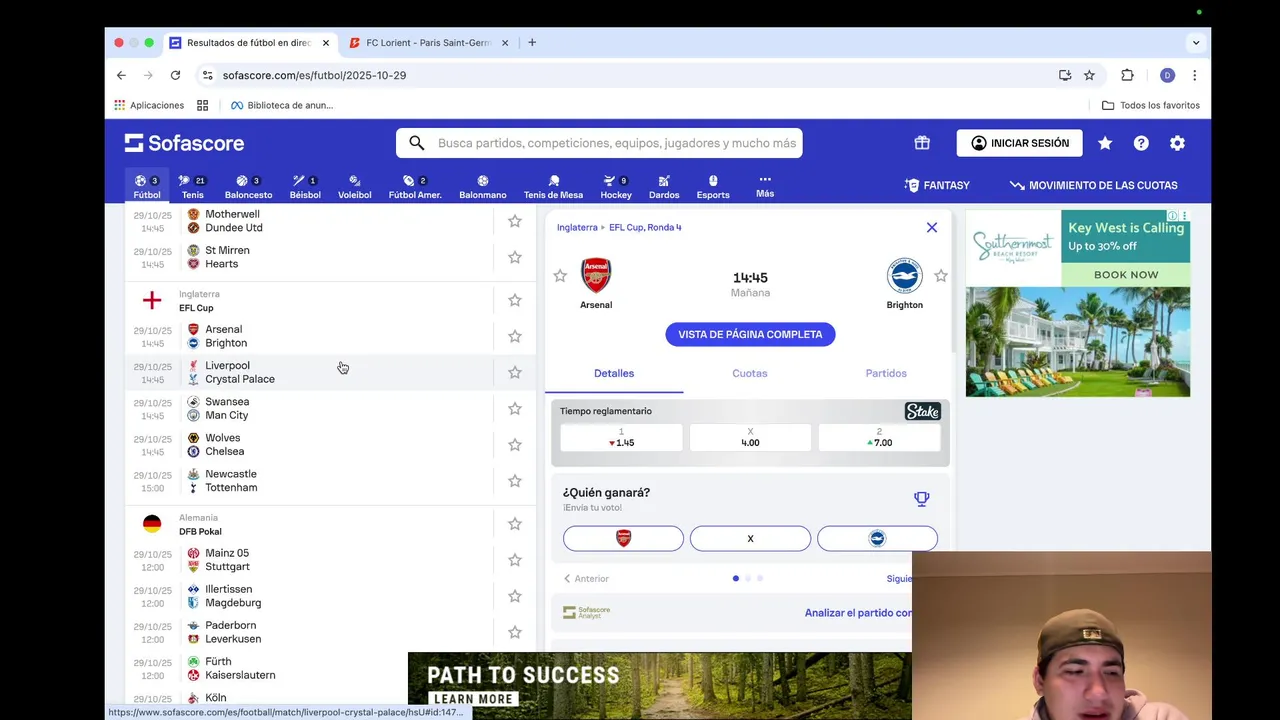Vote X for a draw
The height and width of the screenshot is (720, 1280).
[x=750, y=538]
